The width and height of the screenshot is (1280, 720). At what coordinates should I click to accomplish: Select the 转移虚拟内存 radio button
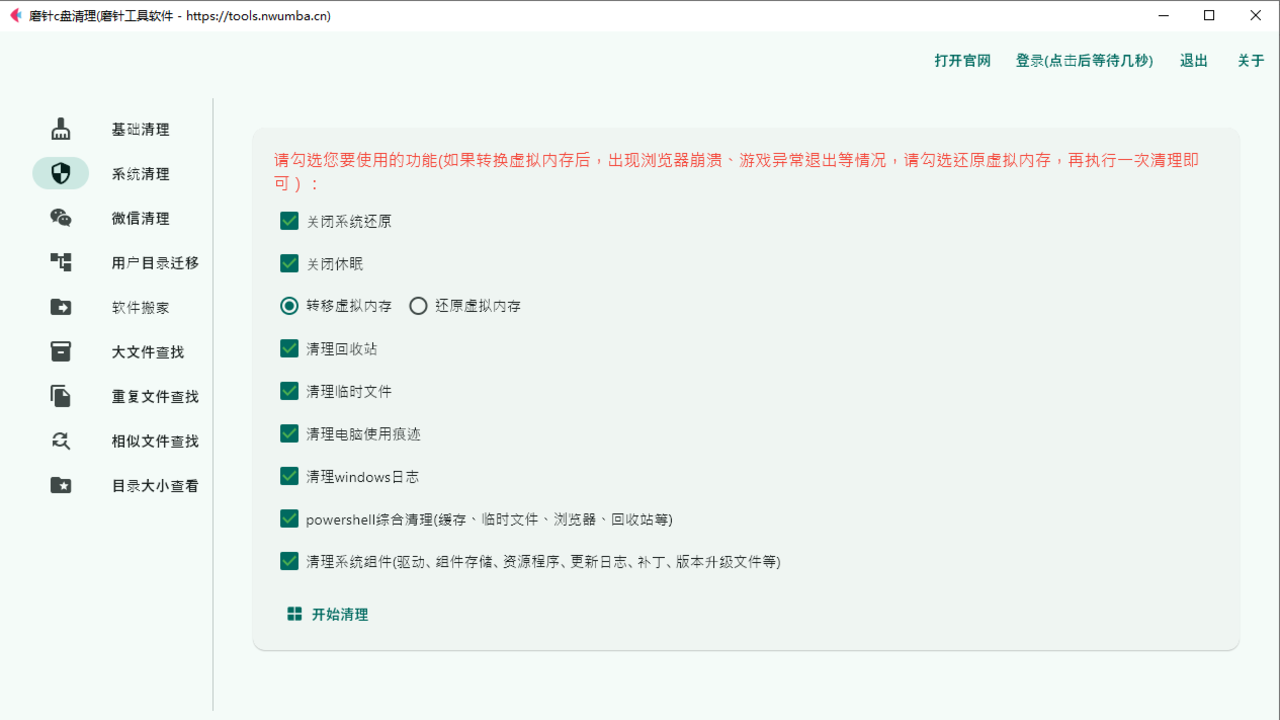[289, 306]
